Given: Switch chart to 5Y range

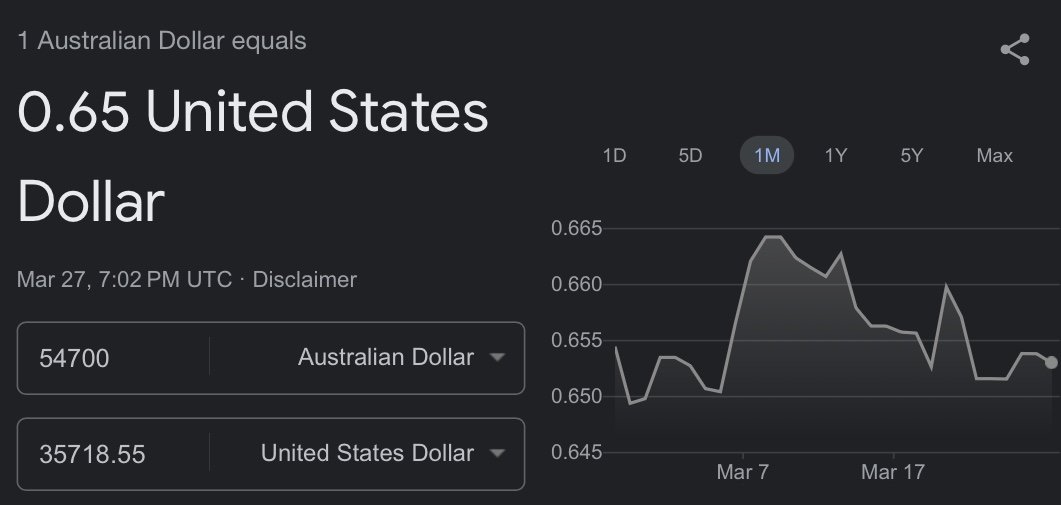Looking at the screenshot, I should click(911, 156).
